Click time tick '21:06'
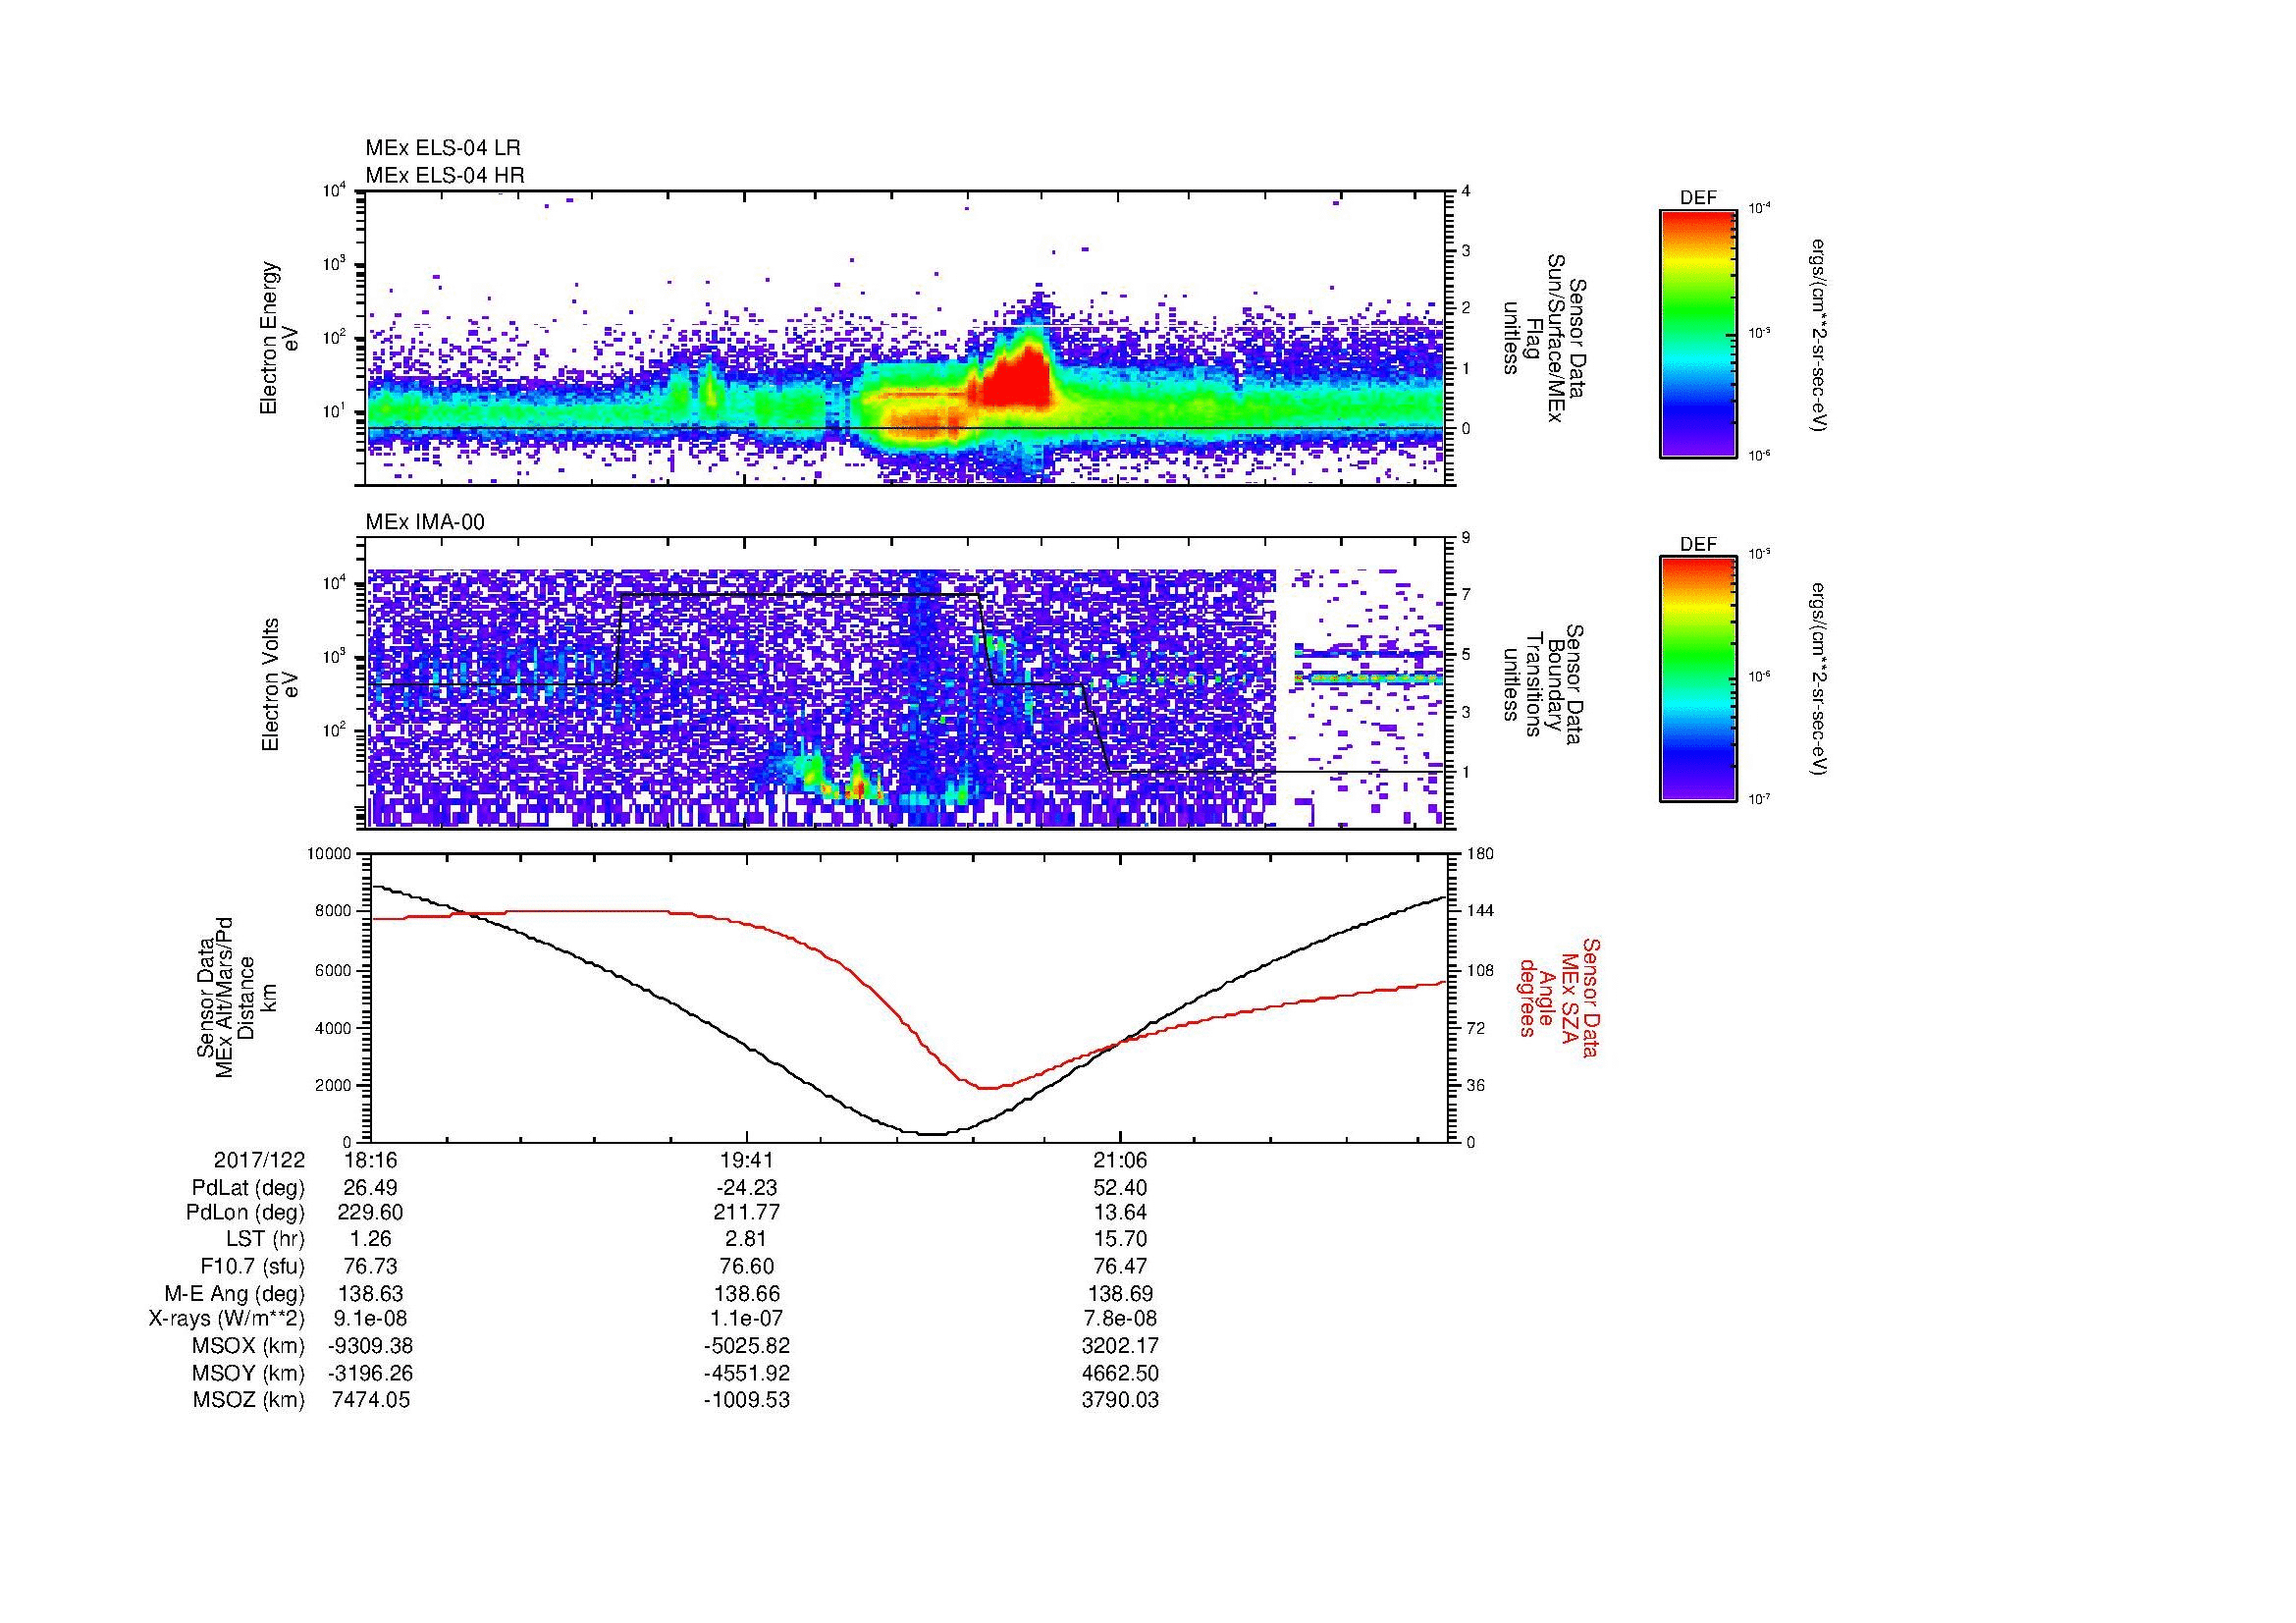Image resolution: width=2296 pixels, height=1623 pixels. [1120, 1160]
